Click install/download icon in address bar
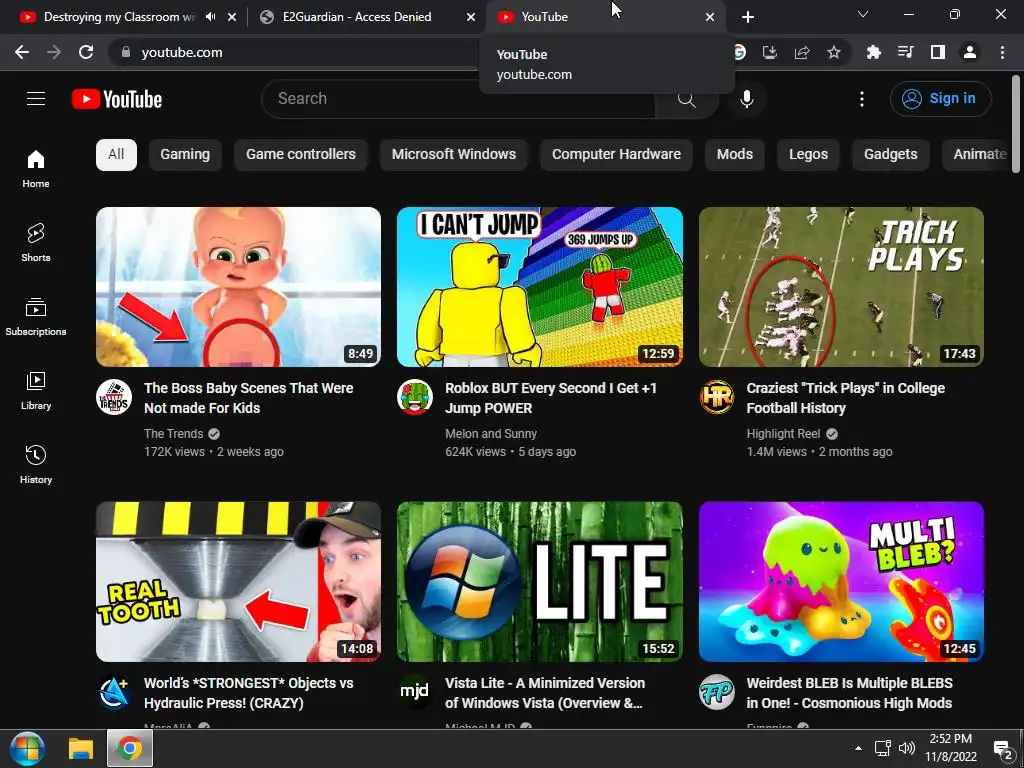The width and height of the screenshot is (1024, 768). [770, 52]
